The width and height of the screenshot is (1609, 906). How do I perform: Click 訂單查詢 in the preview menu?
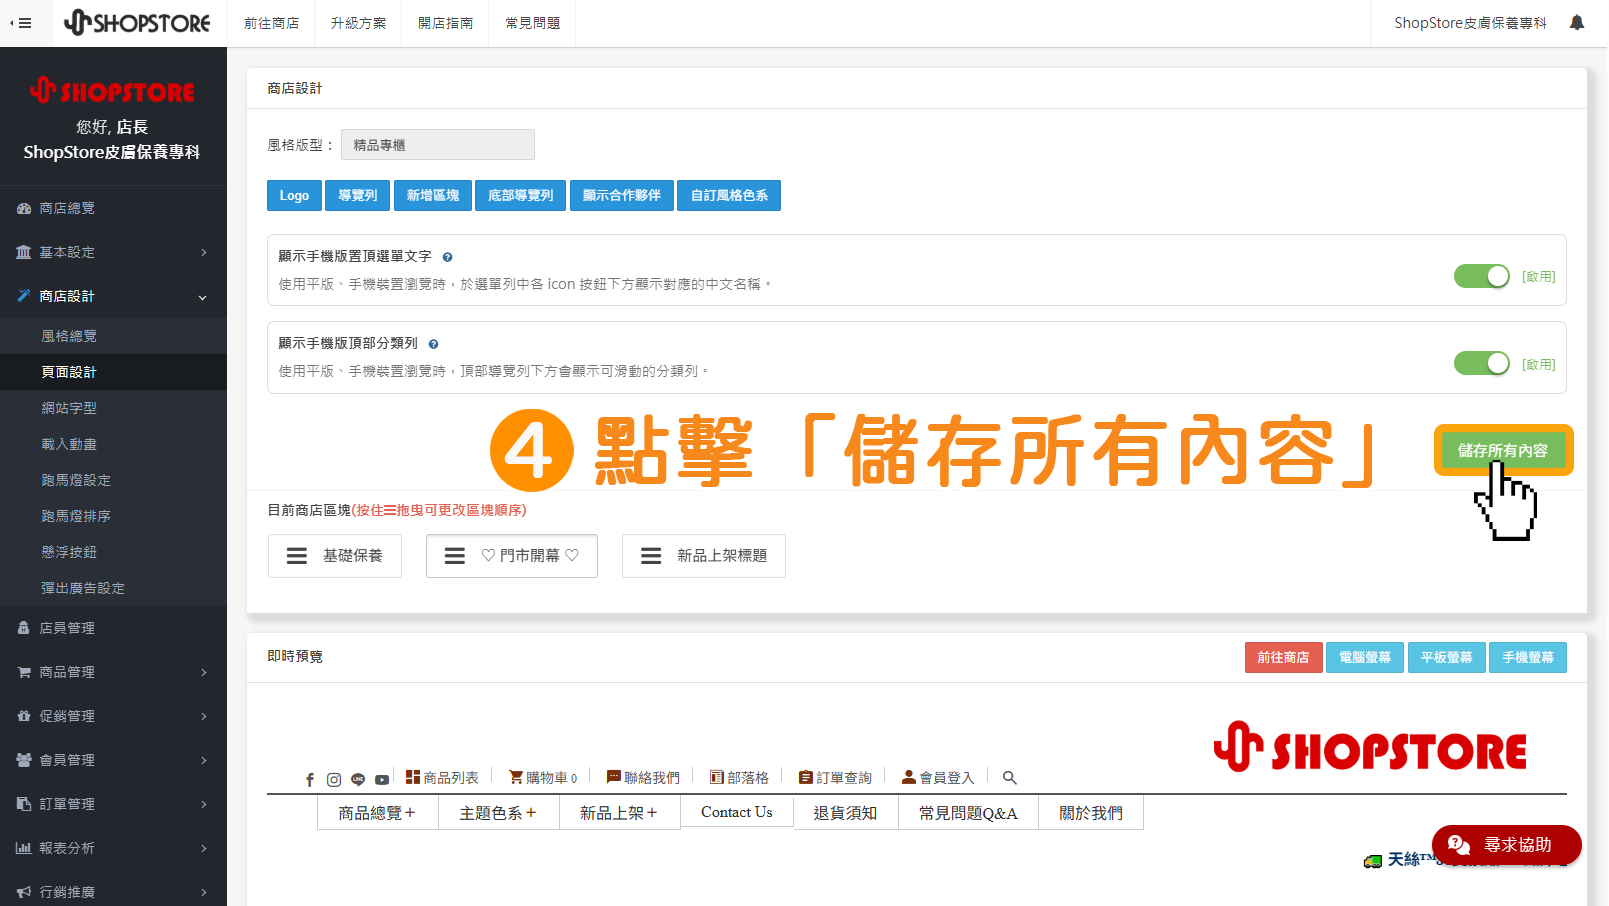point(835,777)
